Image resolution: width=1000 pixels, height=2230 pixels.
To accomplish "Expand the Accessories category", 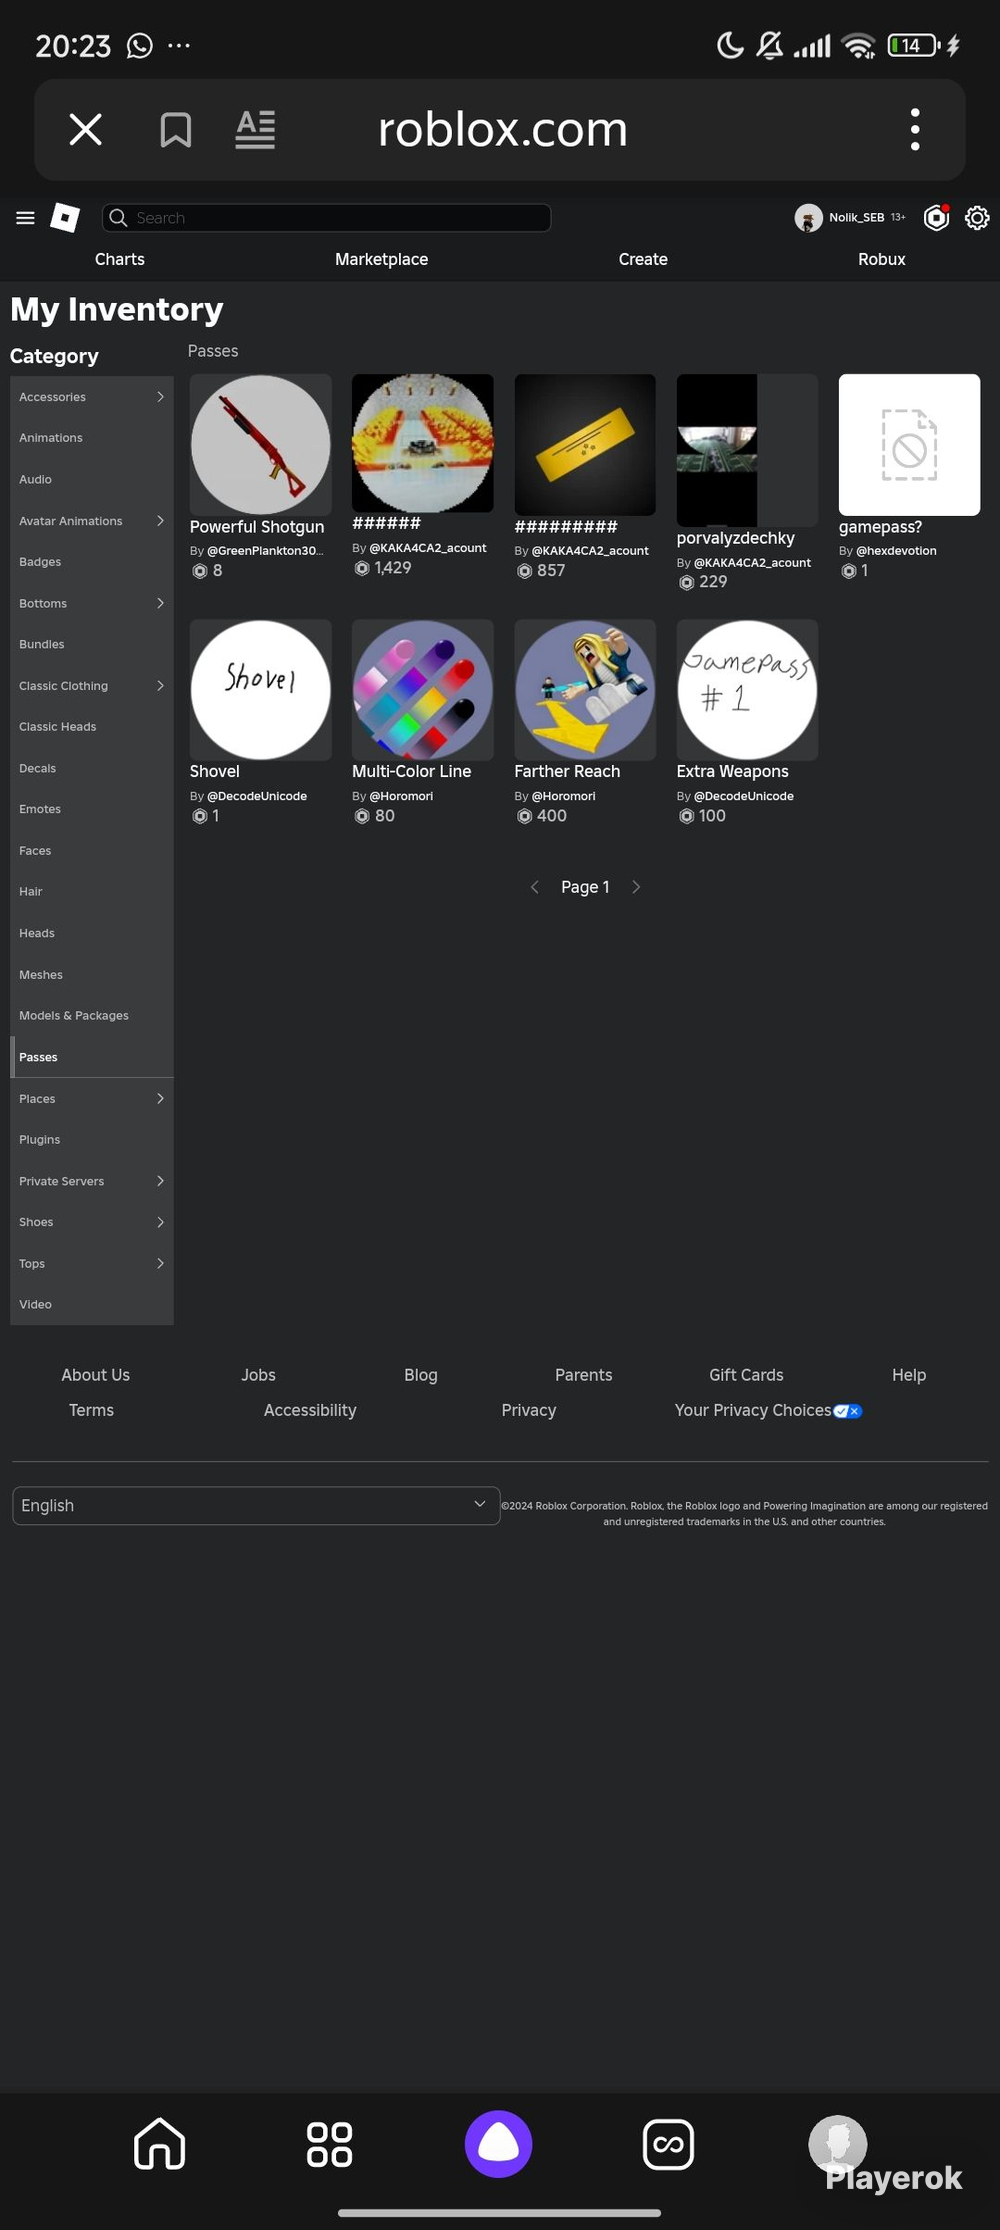I will (92, 397).
